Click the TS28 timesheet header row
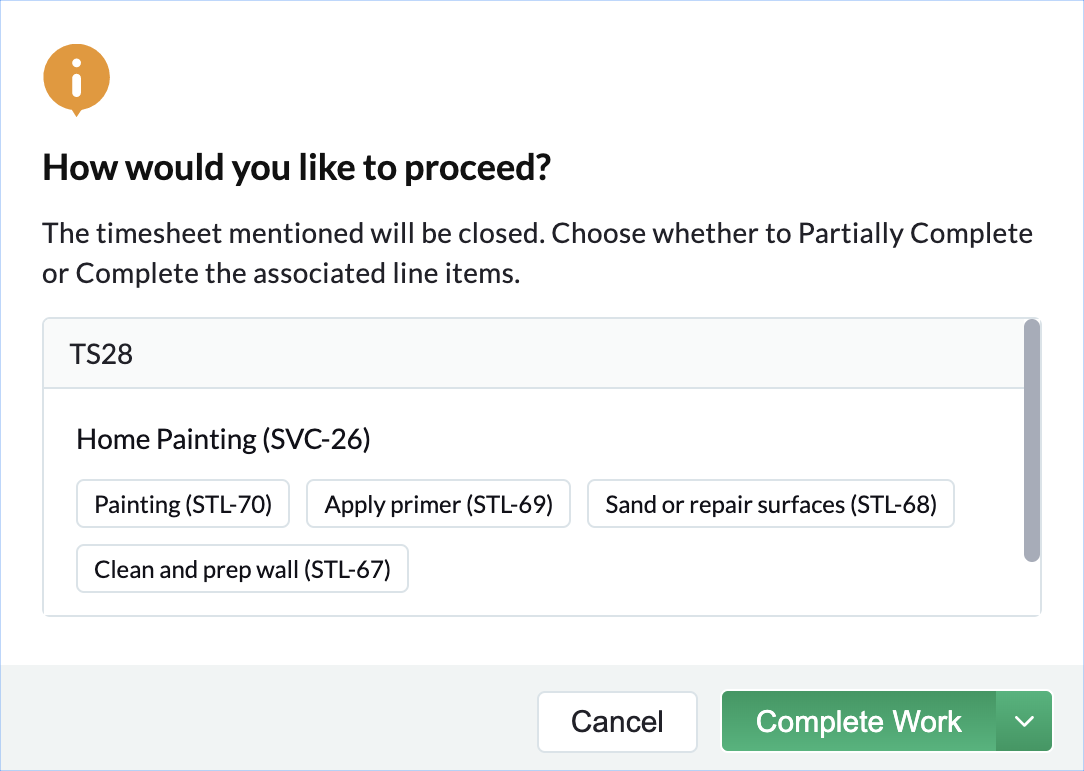 [x=500, y=354]
